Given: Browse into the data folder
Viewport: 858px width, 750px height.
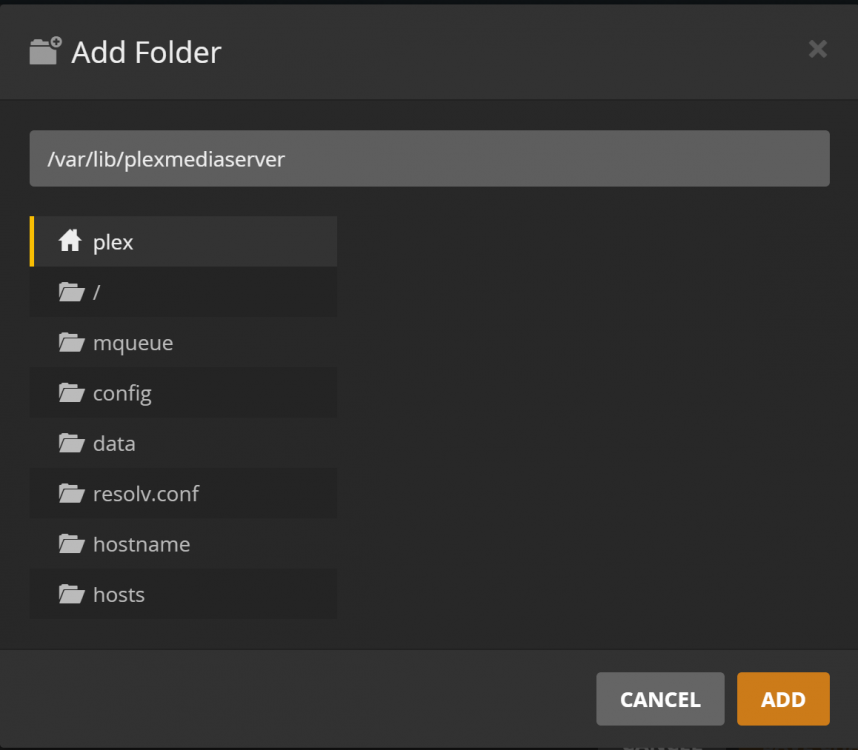Looking at the screenshot, I should 183,443.
